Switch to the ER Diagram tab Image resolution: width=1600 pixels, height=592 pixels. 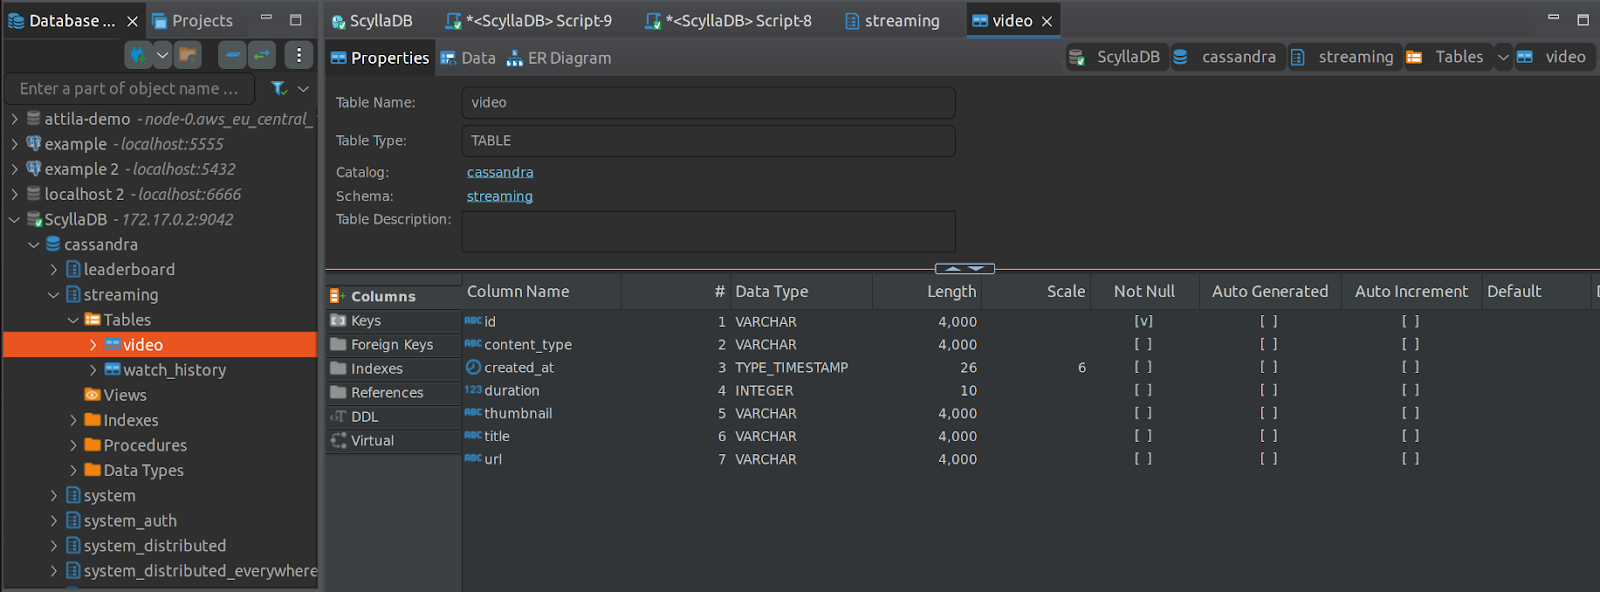pyautogui.click(x=558, y=58)
